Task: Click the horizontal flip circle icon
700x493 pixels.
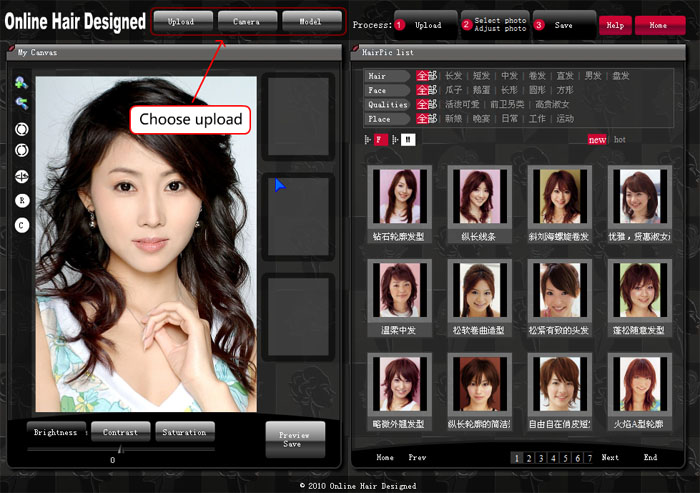Action: pos(21,177)
